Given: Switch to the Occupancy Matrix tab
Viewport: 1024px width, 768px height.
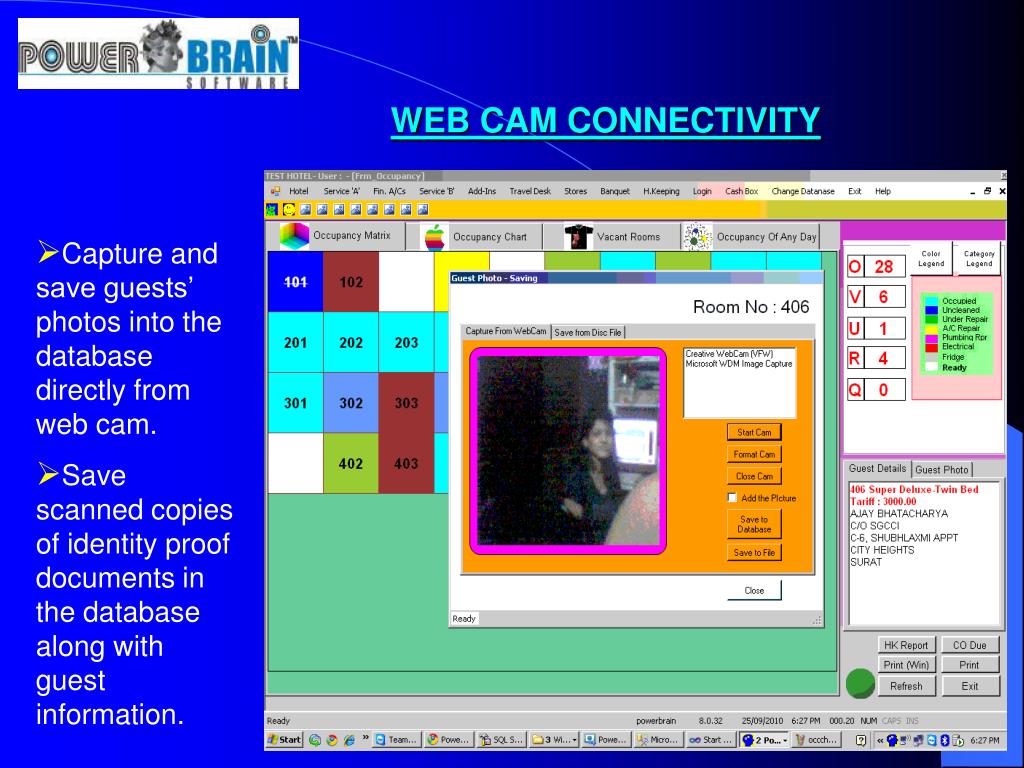Looking at the screenshot, I should pyautogui.click(x=336, y=236).
